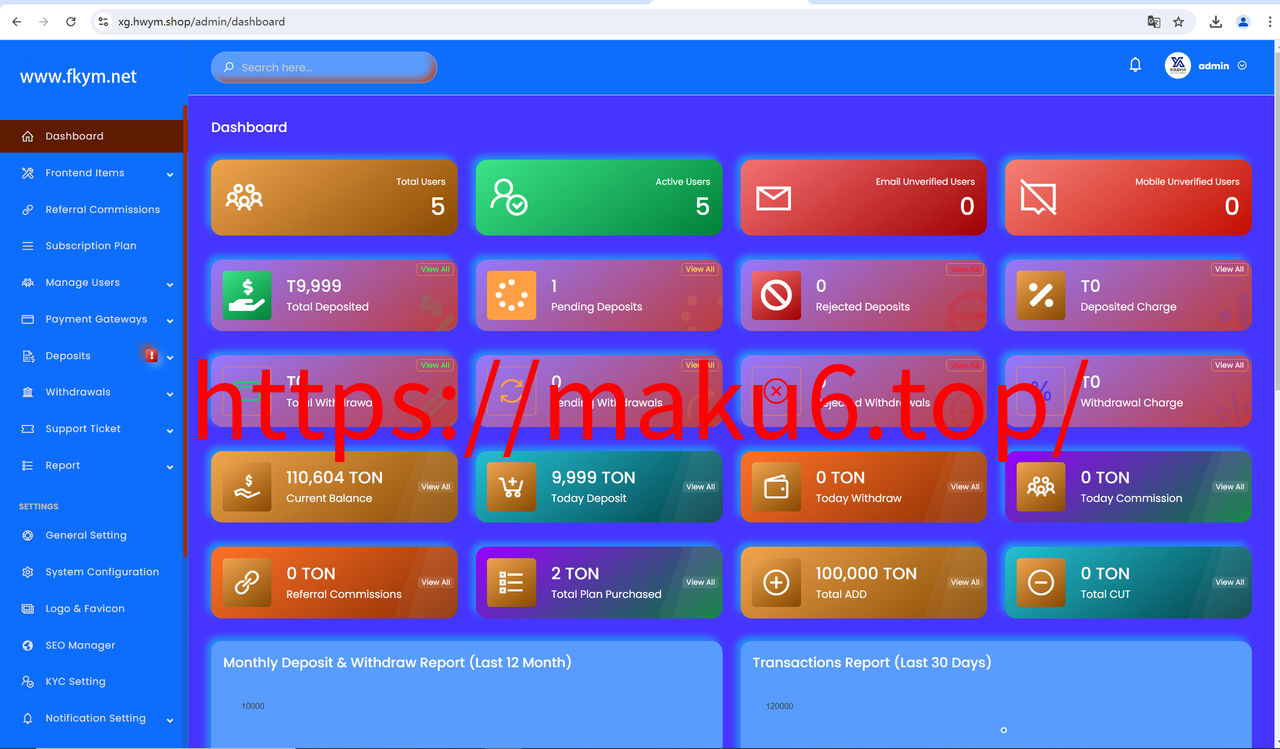
Task: Click the Transactions Report chart data point
Action: (1003, 730)
